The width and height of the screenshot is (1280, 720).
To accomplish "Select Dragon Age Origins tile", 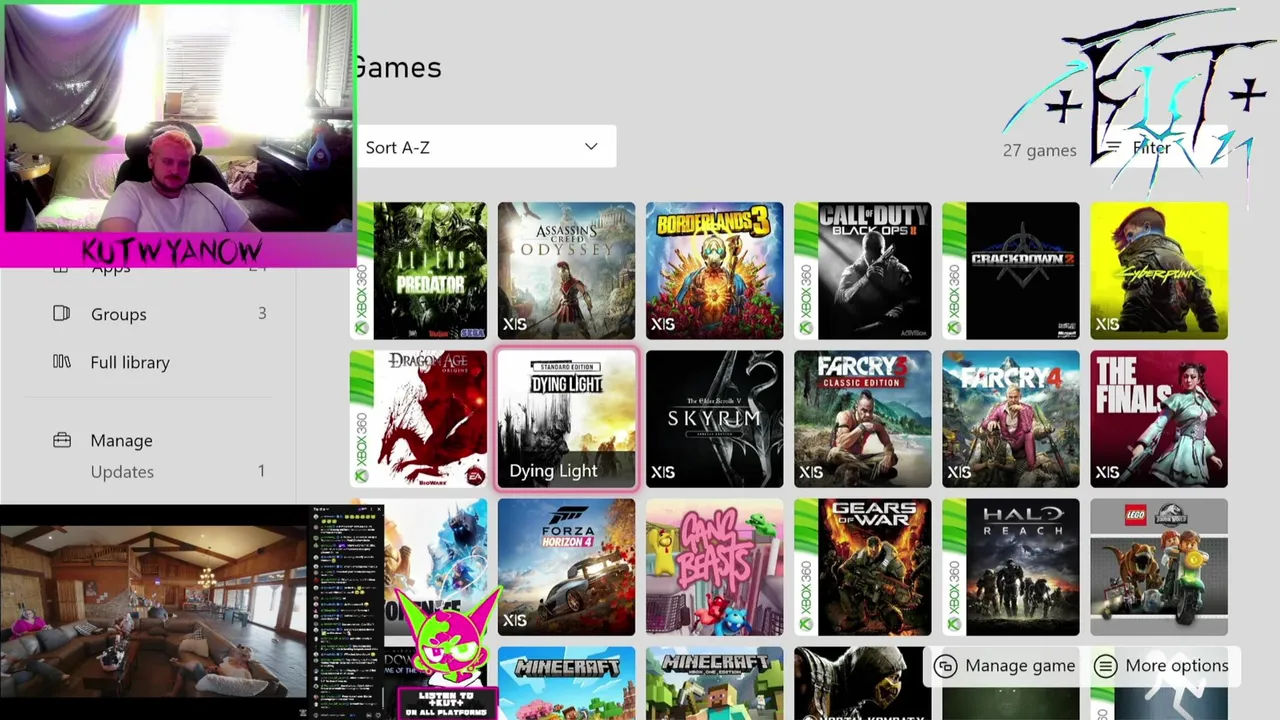I will coord(418,419).
